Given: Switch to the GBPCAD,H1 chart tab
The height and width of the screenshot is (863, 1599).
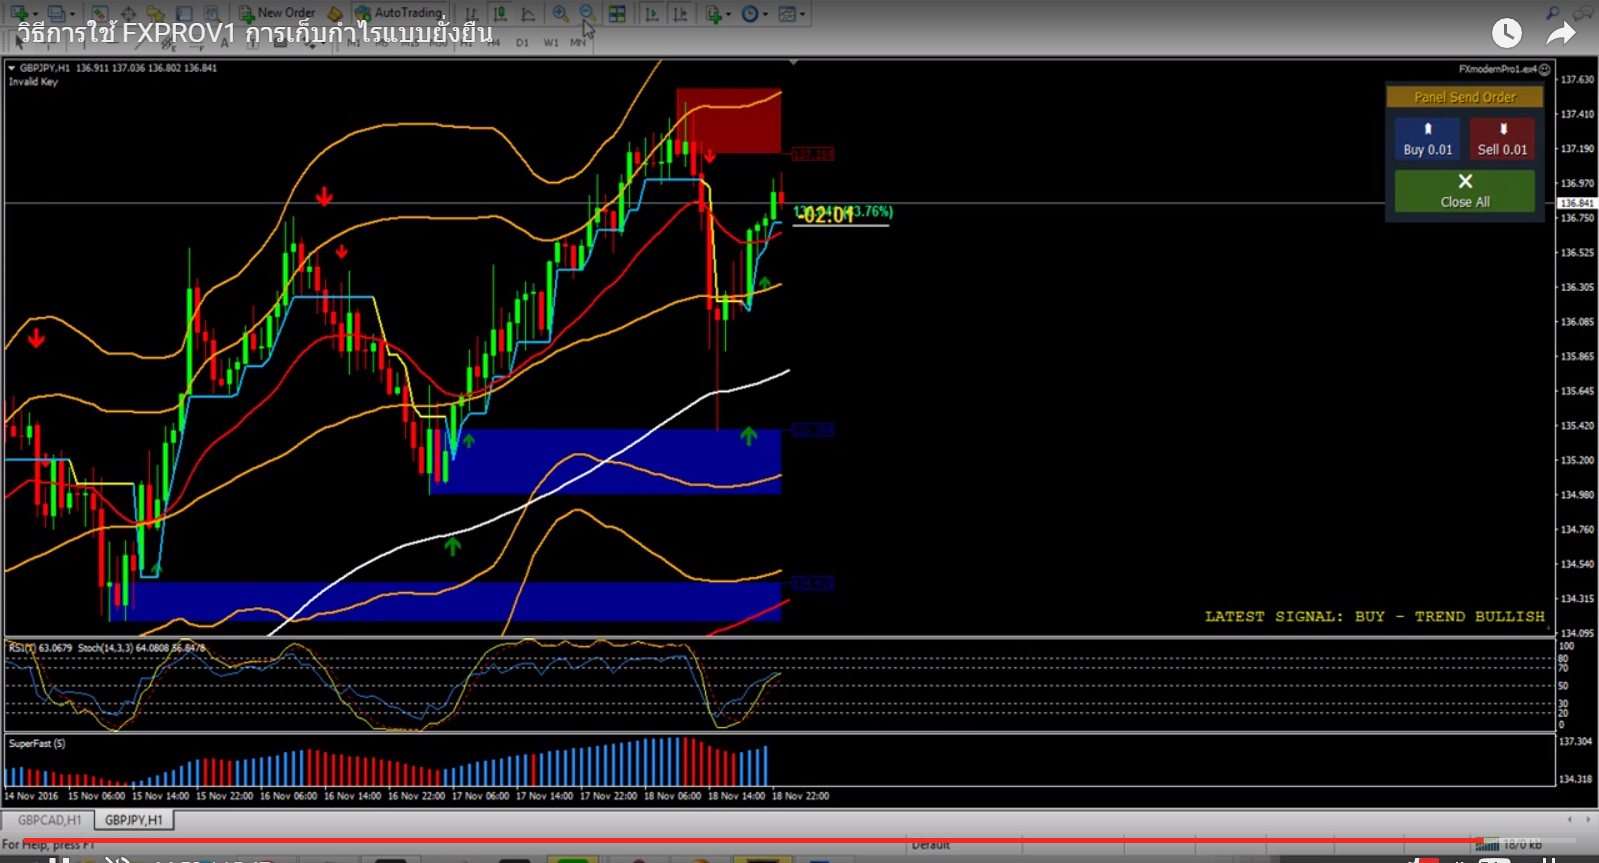Looking at the screenshot, I should coord(49,820).
